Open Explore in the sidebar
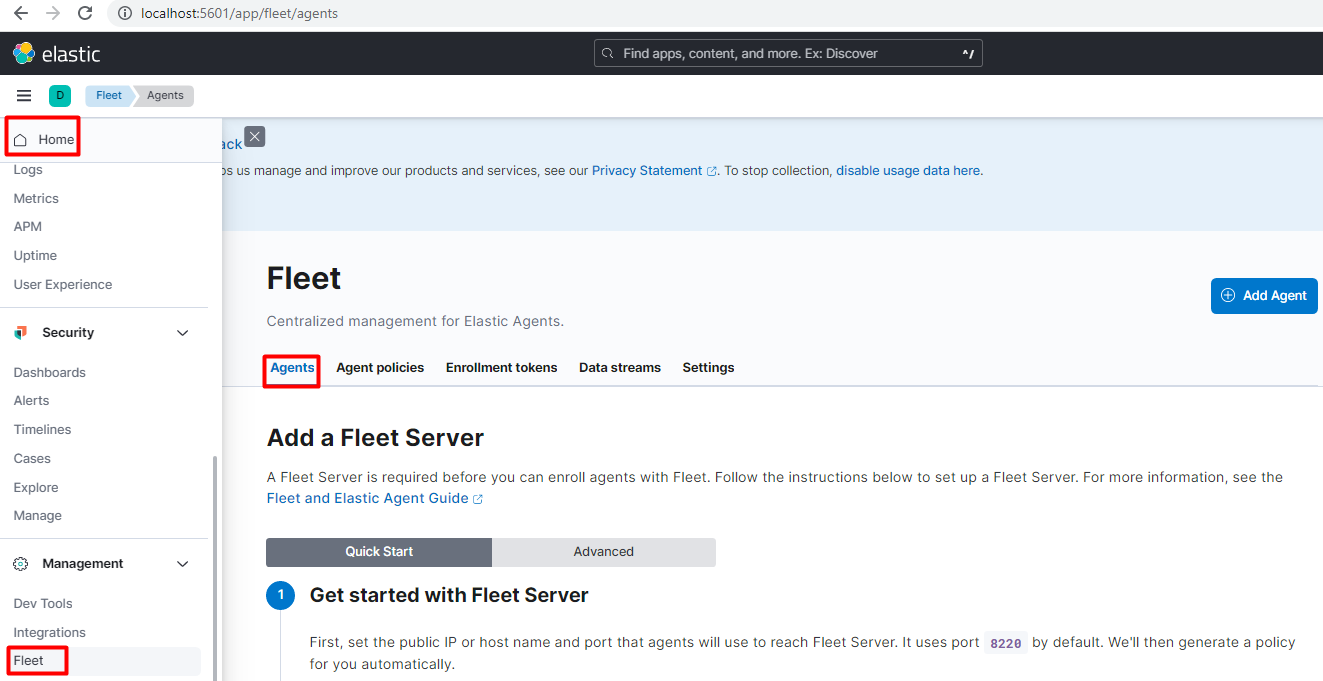This screenshot has height=681, width=1323. click(x=36, y=488)
